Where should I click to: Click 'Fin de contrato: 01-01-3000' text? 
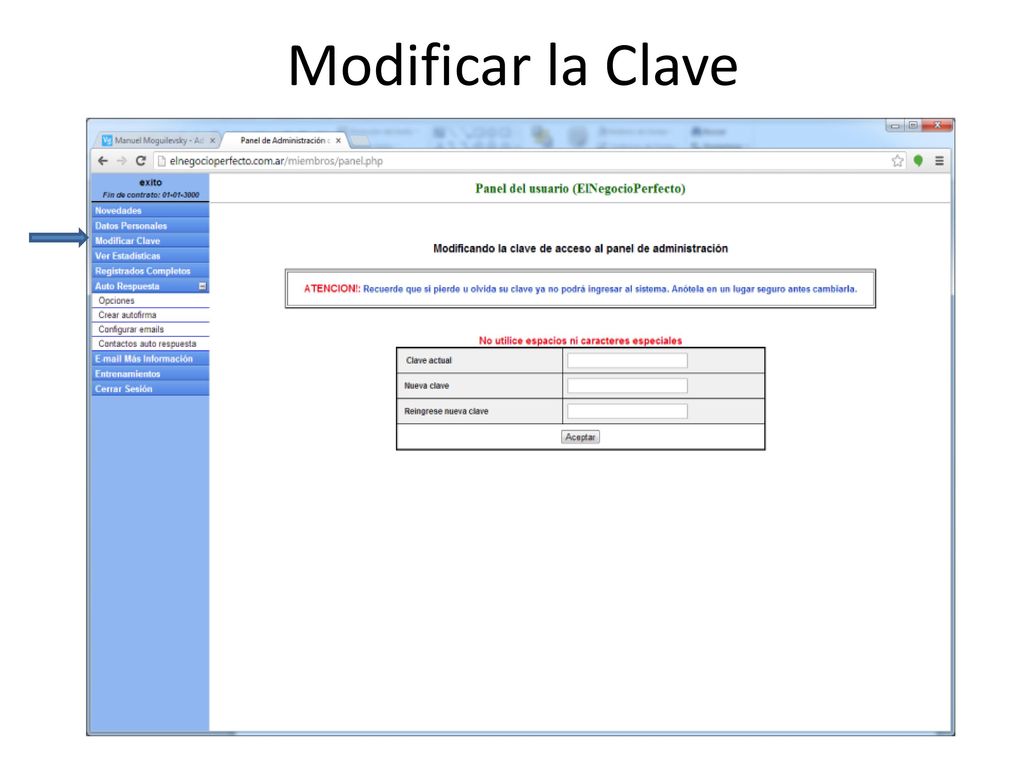pos(151,195)
